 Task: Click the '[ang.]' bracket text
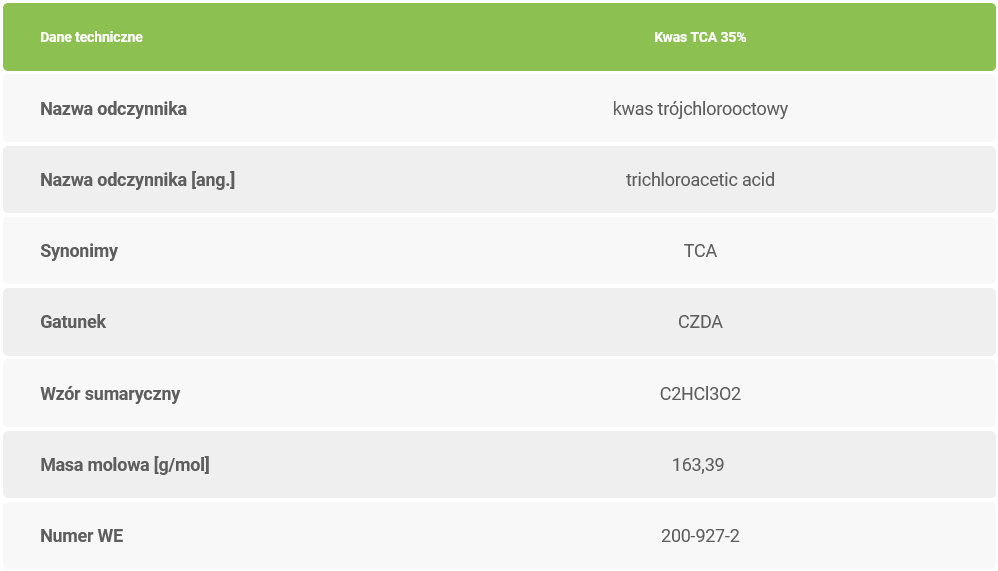pos(212,180)
